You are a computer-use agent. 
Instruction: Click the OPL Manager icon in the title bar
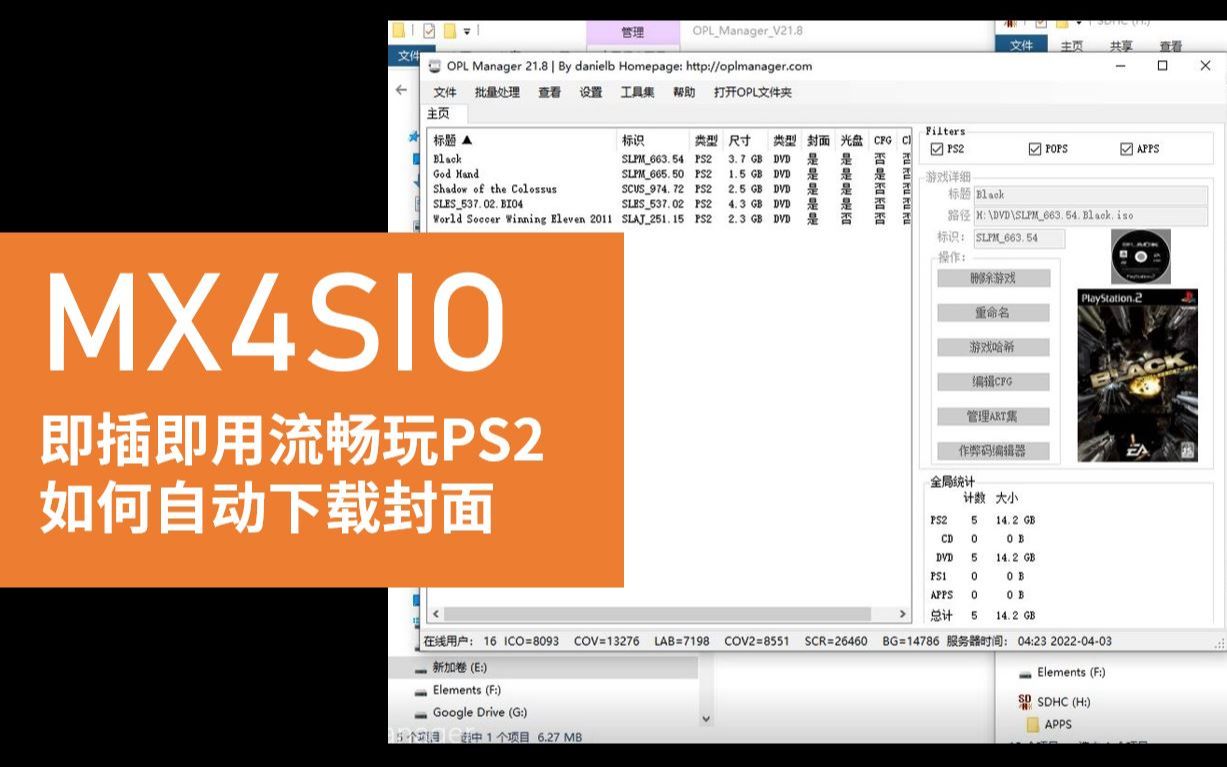click(x=433, y=66)
